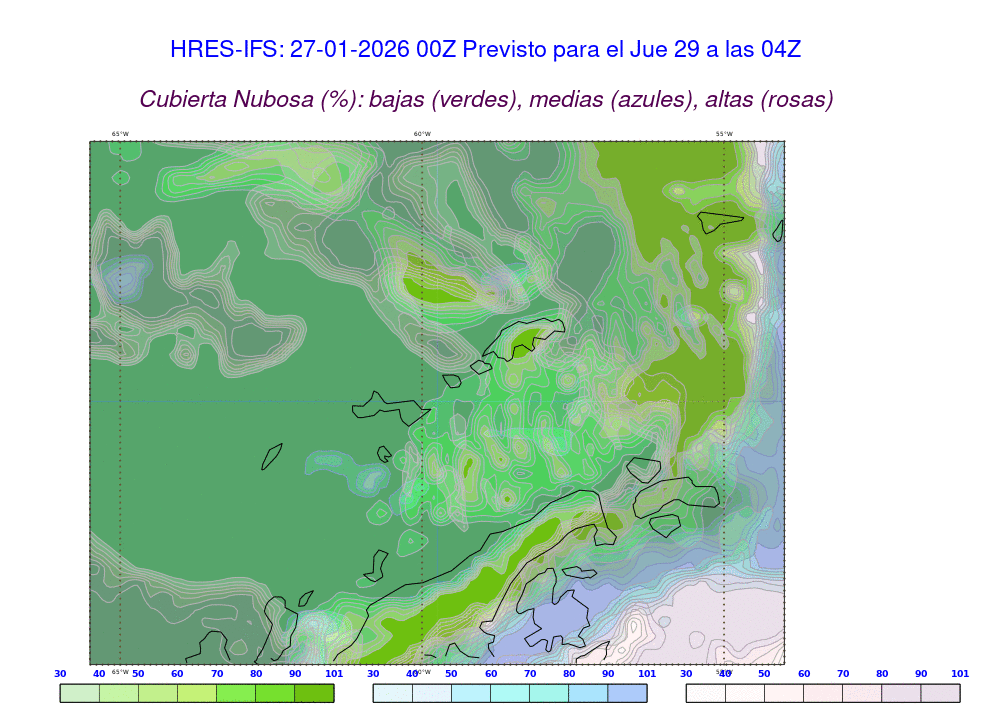
Task: Click the 55°W longitude label at top
Action: [x=723, y=134]
